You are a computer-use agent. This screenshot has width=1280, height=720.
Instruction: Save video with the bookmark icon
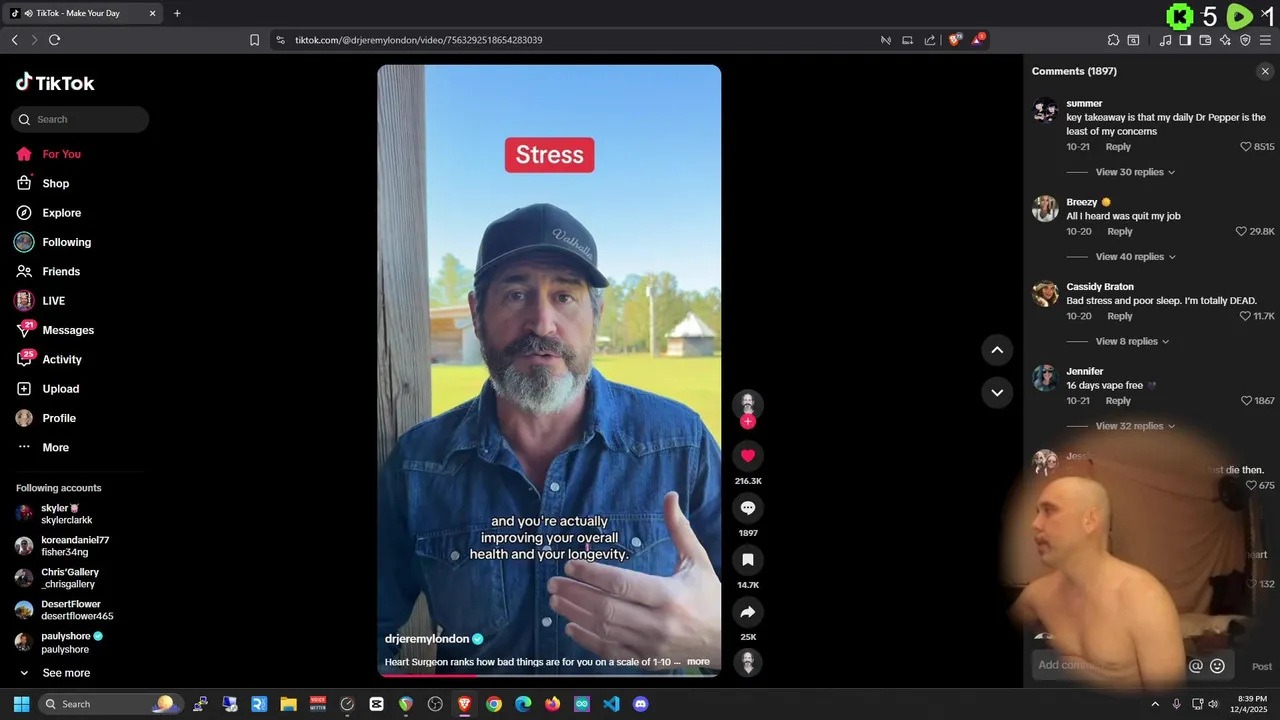point(748,560)
